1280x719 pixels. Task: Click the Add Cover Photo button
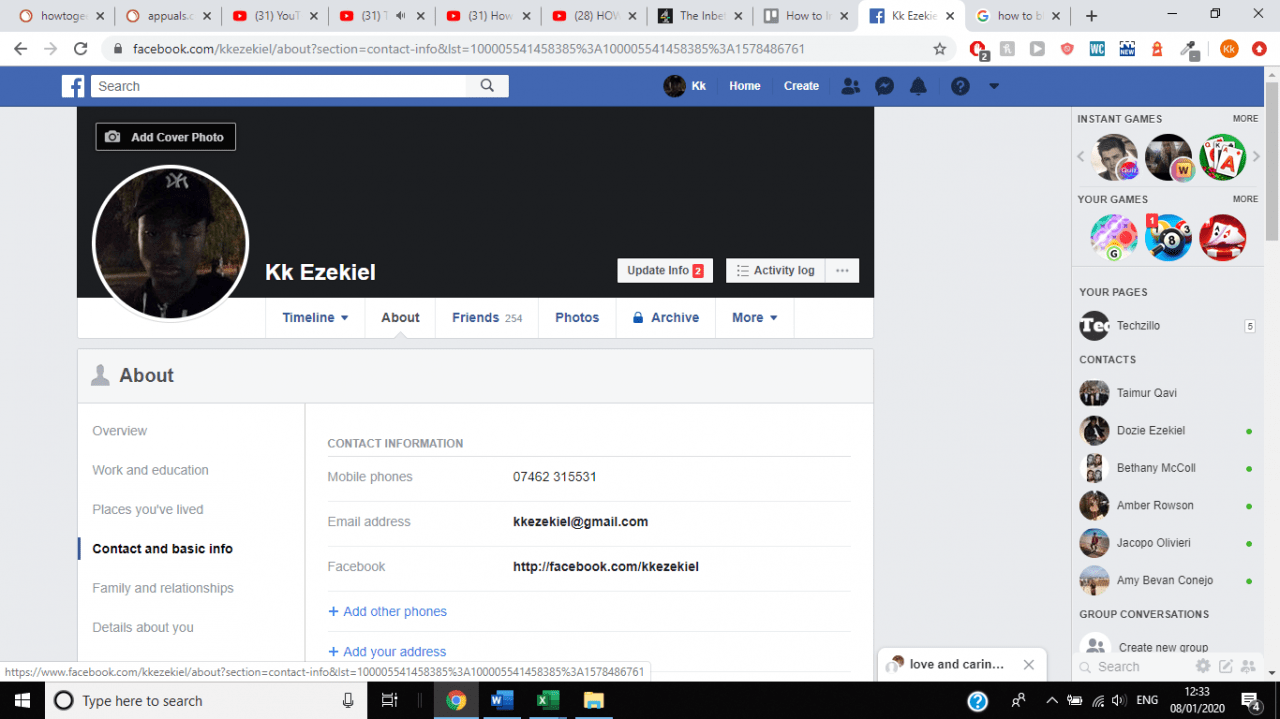pos(166,137)
